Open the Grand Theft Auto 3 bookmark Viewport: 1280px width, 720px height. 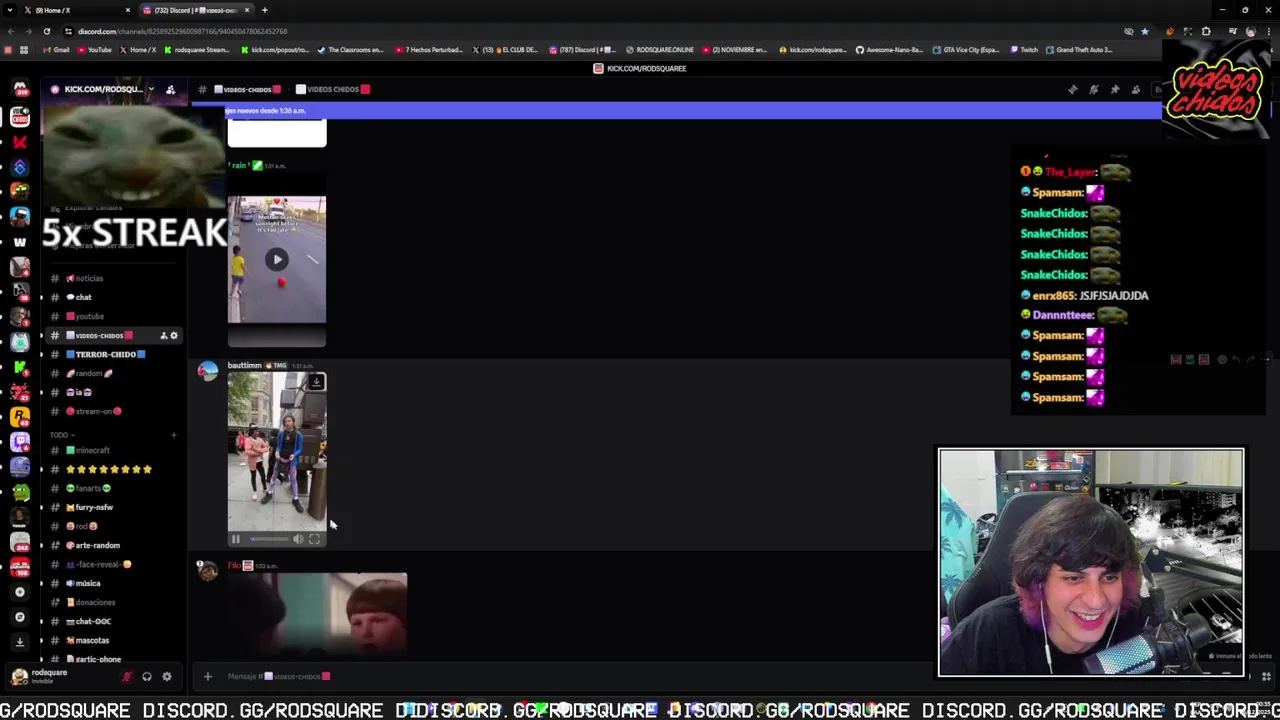click(1080, 50)
